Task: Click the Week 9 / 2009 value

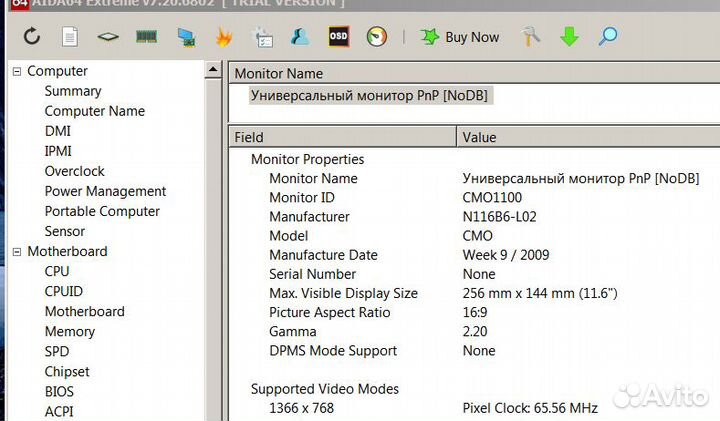Action: 506,255
